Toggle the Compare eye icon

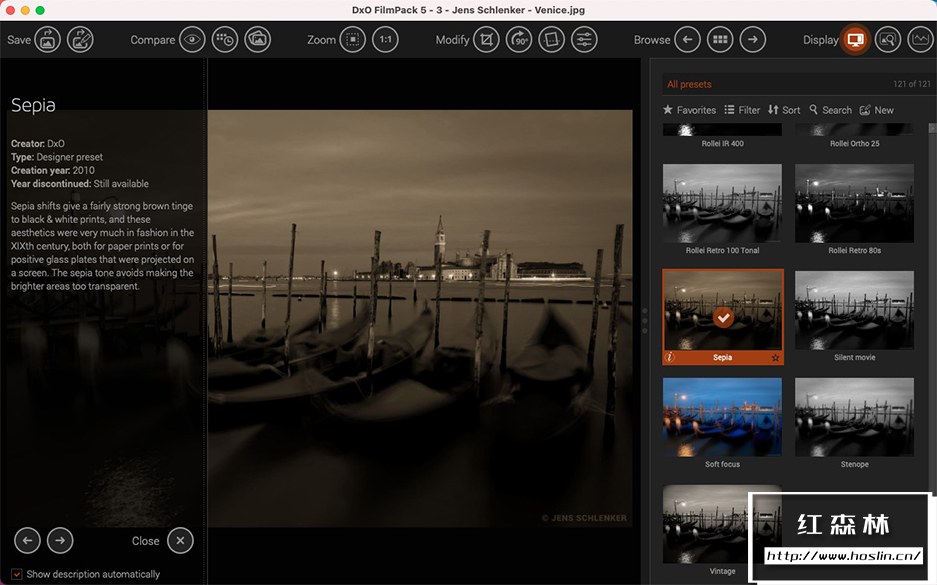[x=192, y=40]
